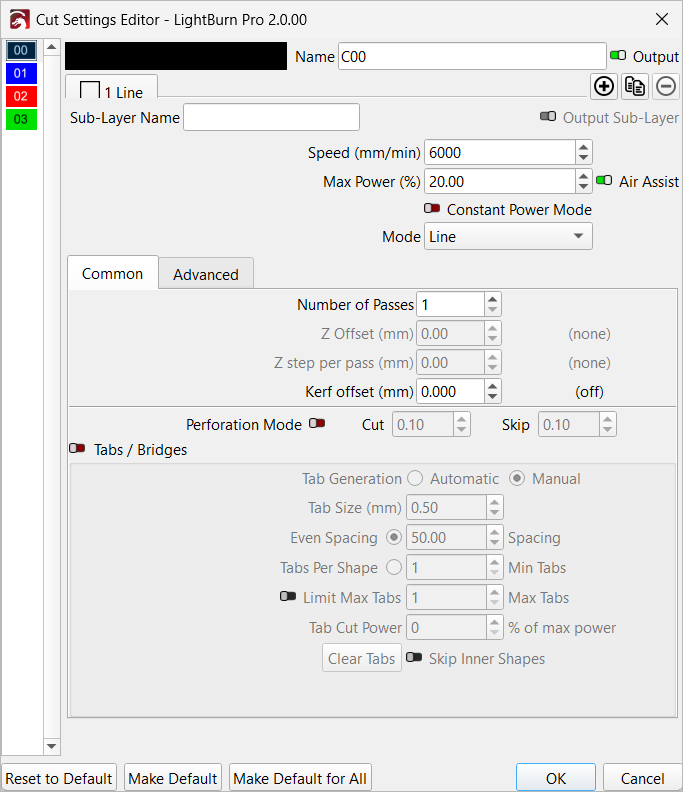Increase Speed using the up arrow
Screen dimensions: 683x792
point(584,147)
